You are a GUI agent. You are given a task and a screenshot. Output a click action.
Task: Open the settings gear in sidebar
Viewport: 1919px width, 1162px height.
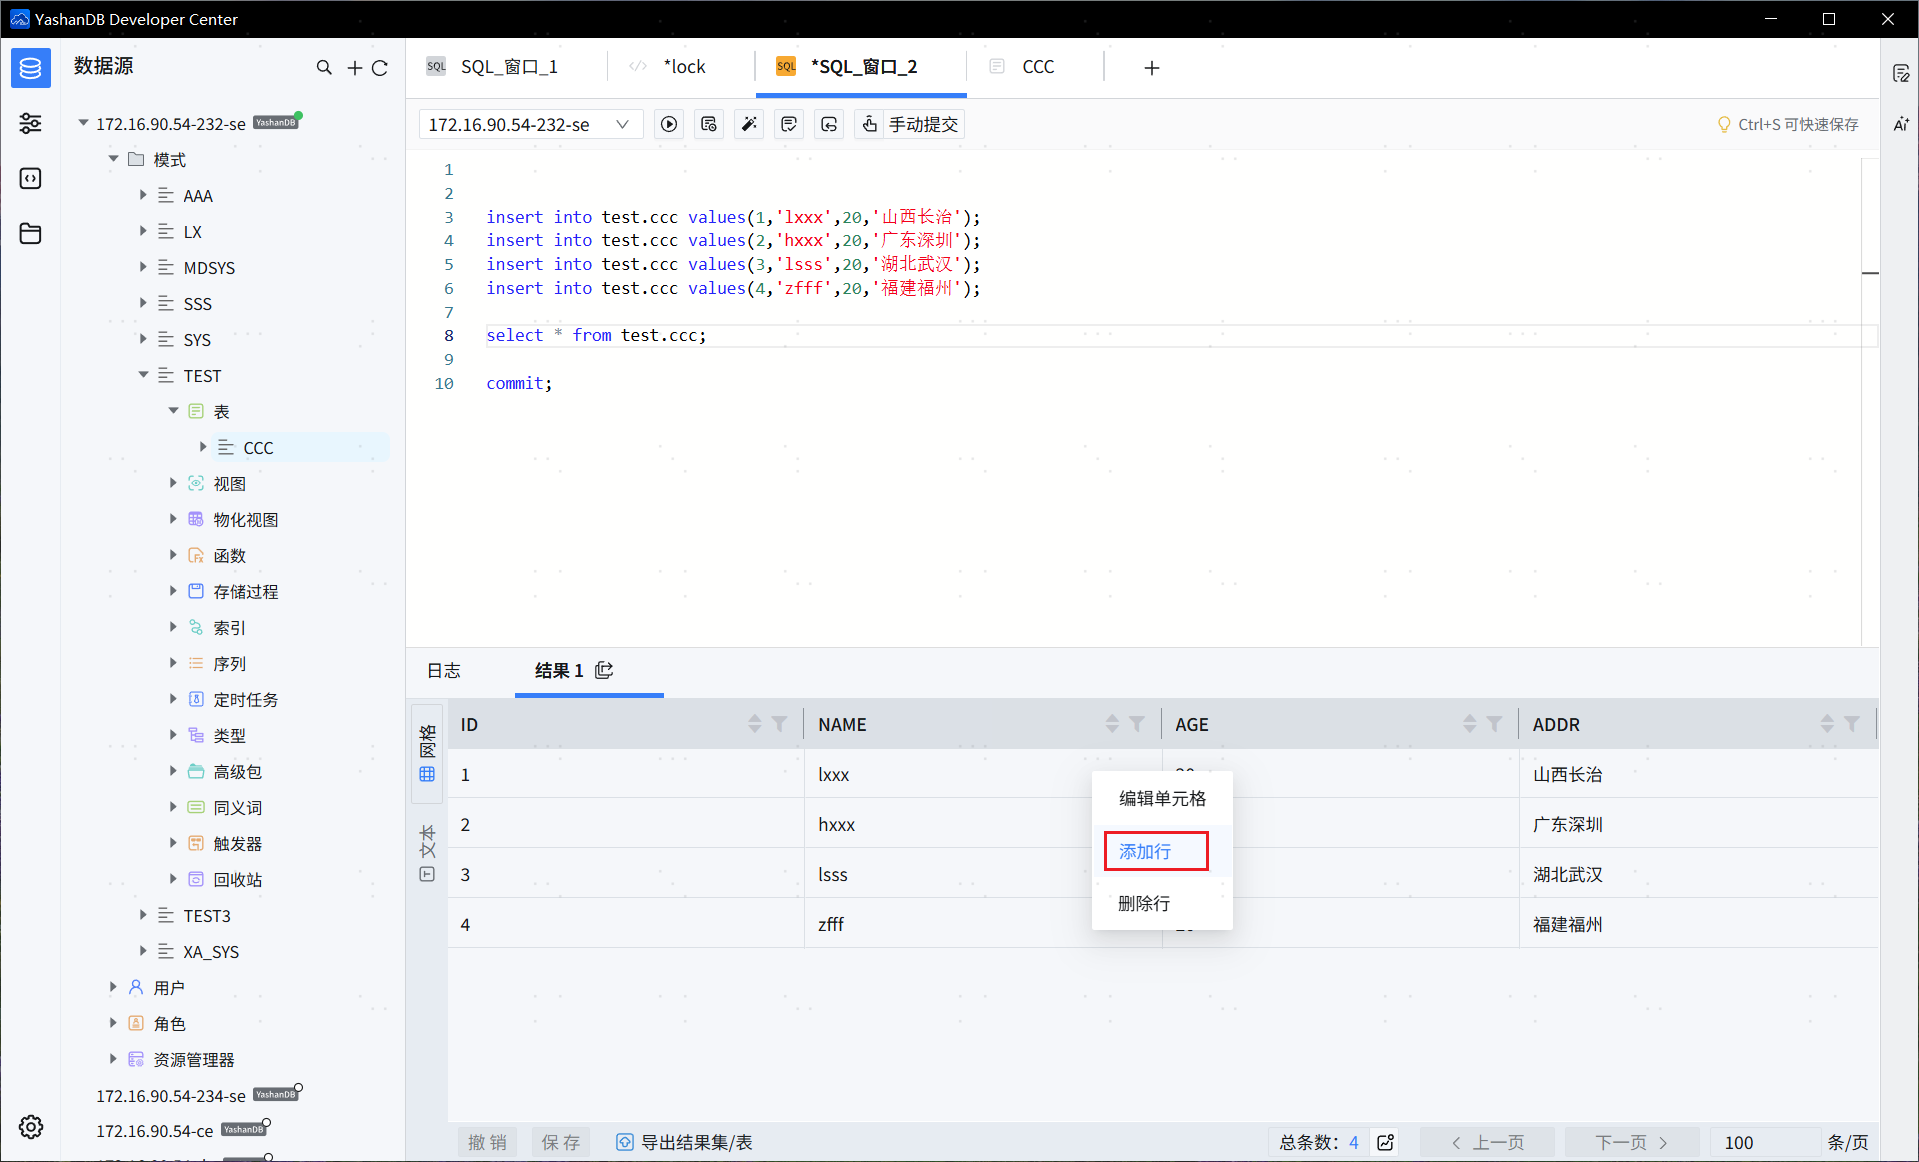click(x=31, y=1127)
